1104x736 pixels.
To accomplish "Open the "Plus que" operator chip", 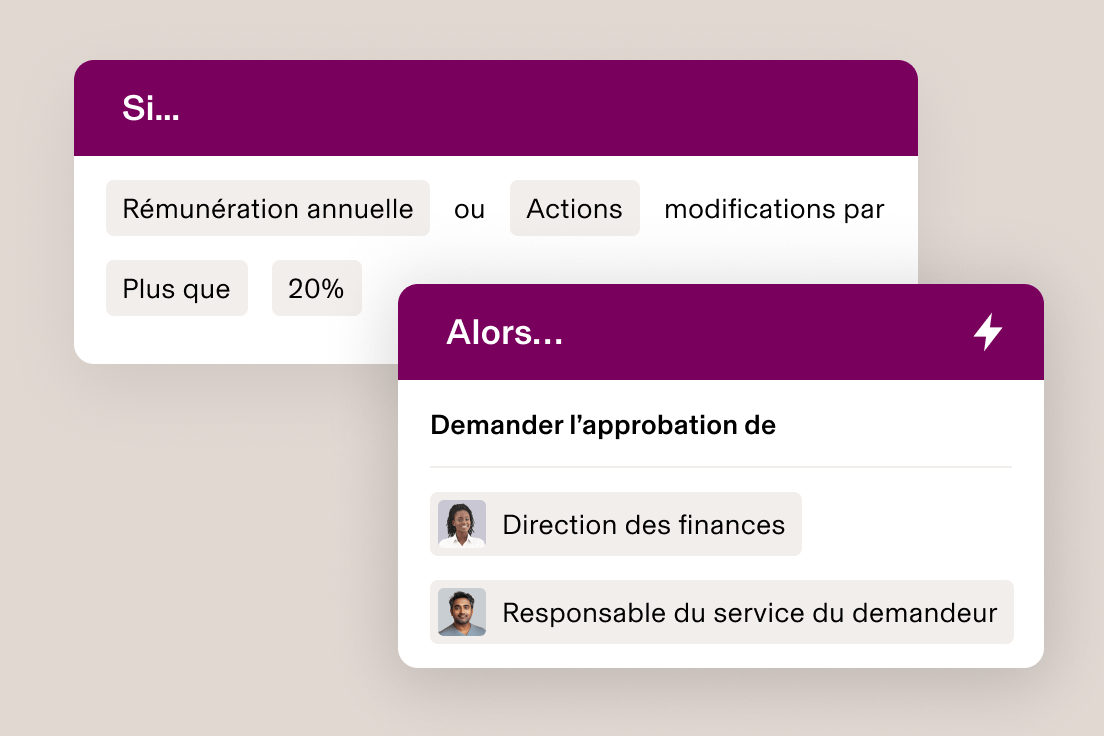I will 176,287.
